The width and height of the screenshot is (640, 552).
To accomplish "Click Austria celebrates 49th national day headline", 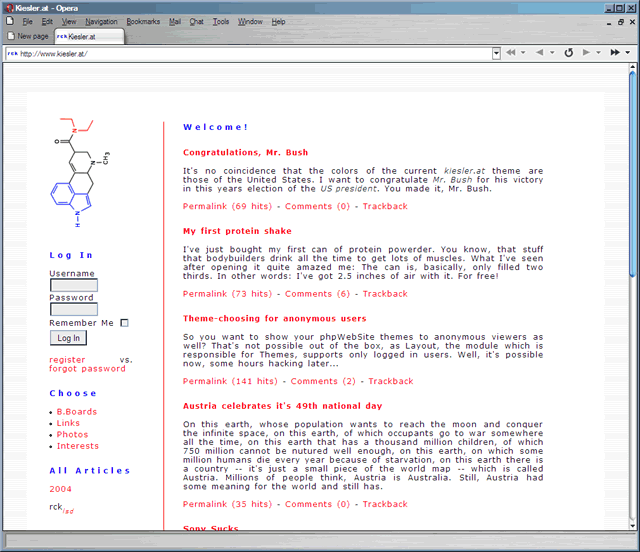I will click(282, 406).
